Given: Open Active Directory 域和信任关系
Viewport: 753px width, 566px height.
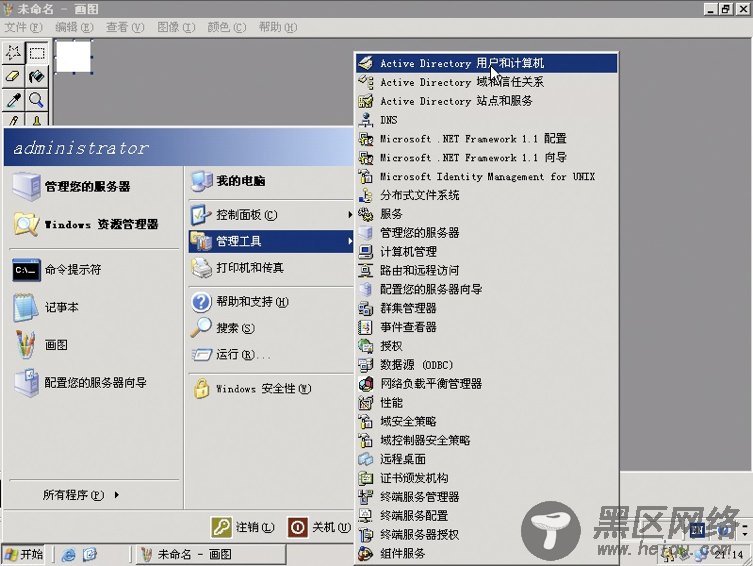Looking at the screenshot, I should click(486, 82).
